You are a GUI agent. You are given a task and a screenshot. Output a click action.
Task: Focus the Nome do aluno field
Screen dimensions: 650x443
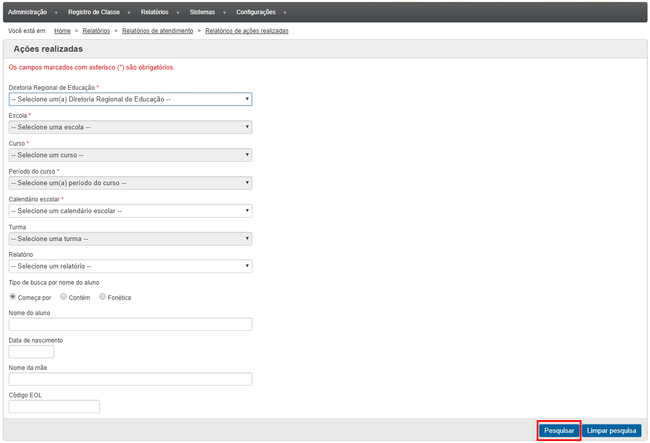pos(130,324)
